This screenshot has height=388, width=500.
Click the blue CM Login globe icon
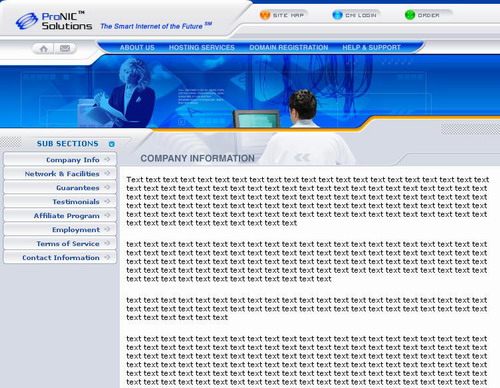(337, 15)
